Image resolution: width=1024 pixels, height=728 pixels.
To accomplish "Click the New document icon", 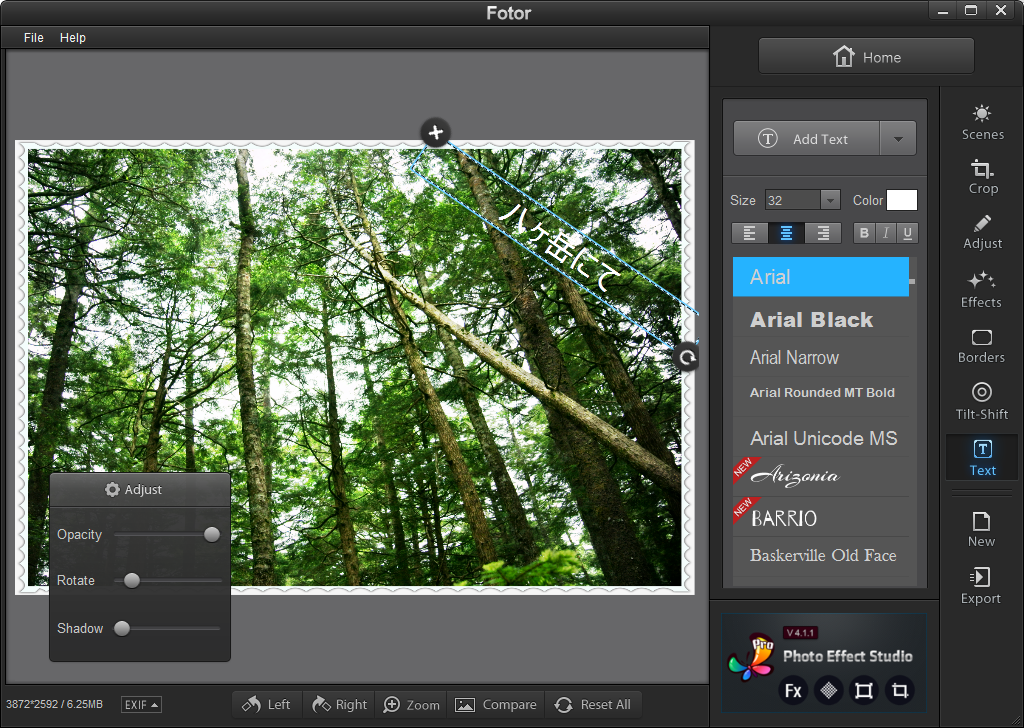I will pyautogui.click(x=982, y=529).
